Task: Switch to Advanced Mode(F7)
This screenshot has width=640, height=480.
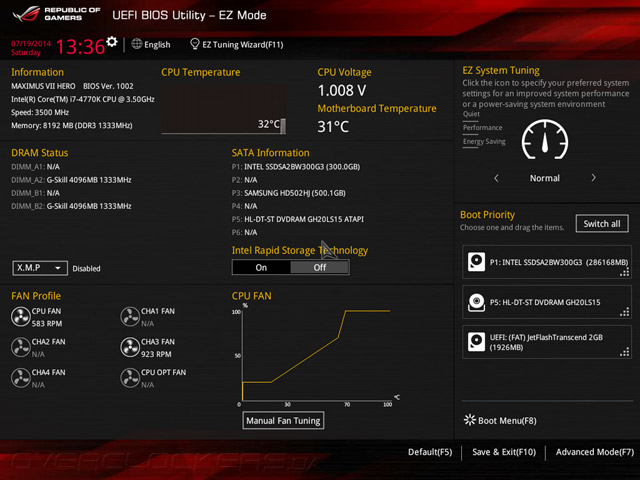Action: coord(595,452)
